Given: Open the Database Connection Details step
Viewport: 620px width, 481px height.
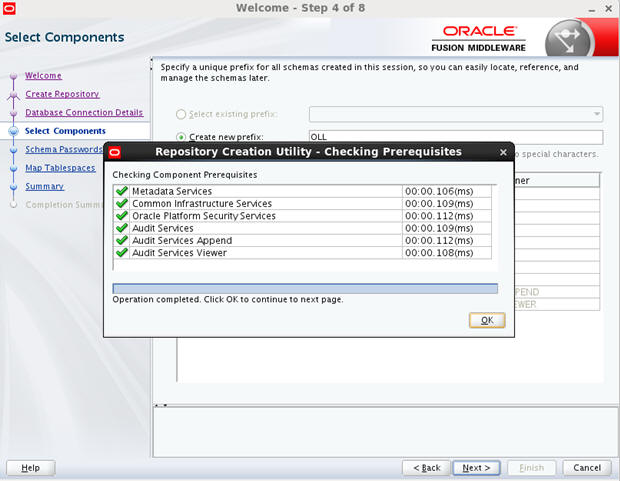Looking at the screenshot, I should point(84,113).
